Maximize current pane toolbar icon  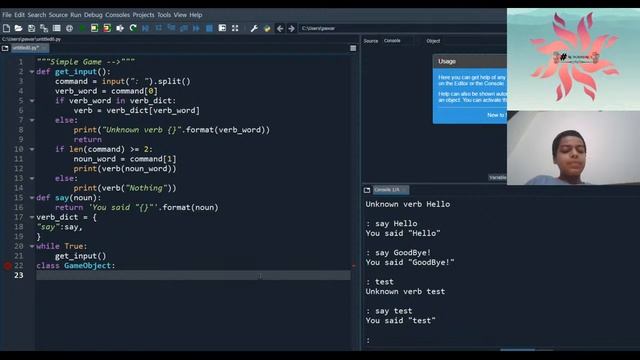coord(222,28)
